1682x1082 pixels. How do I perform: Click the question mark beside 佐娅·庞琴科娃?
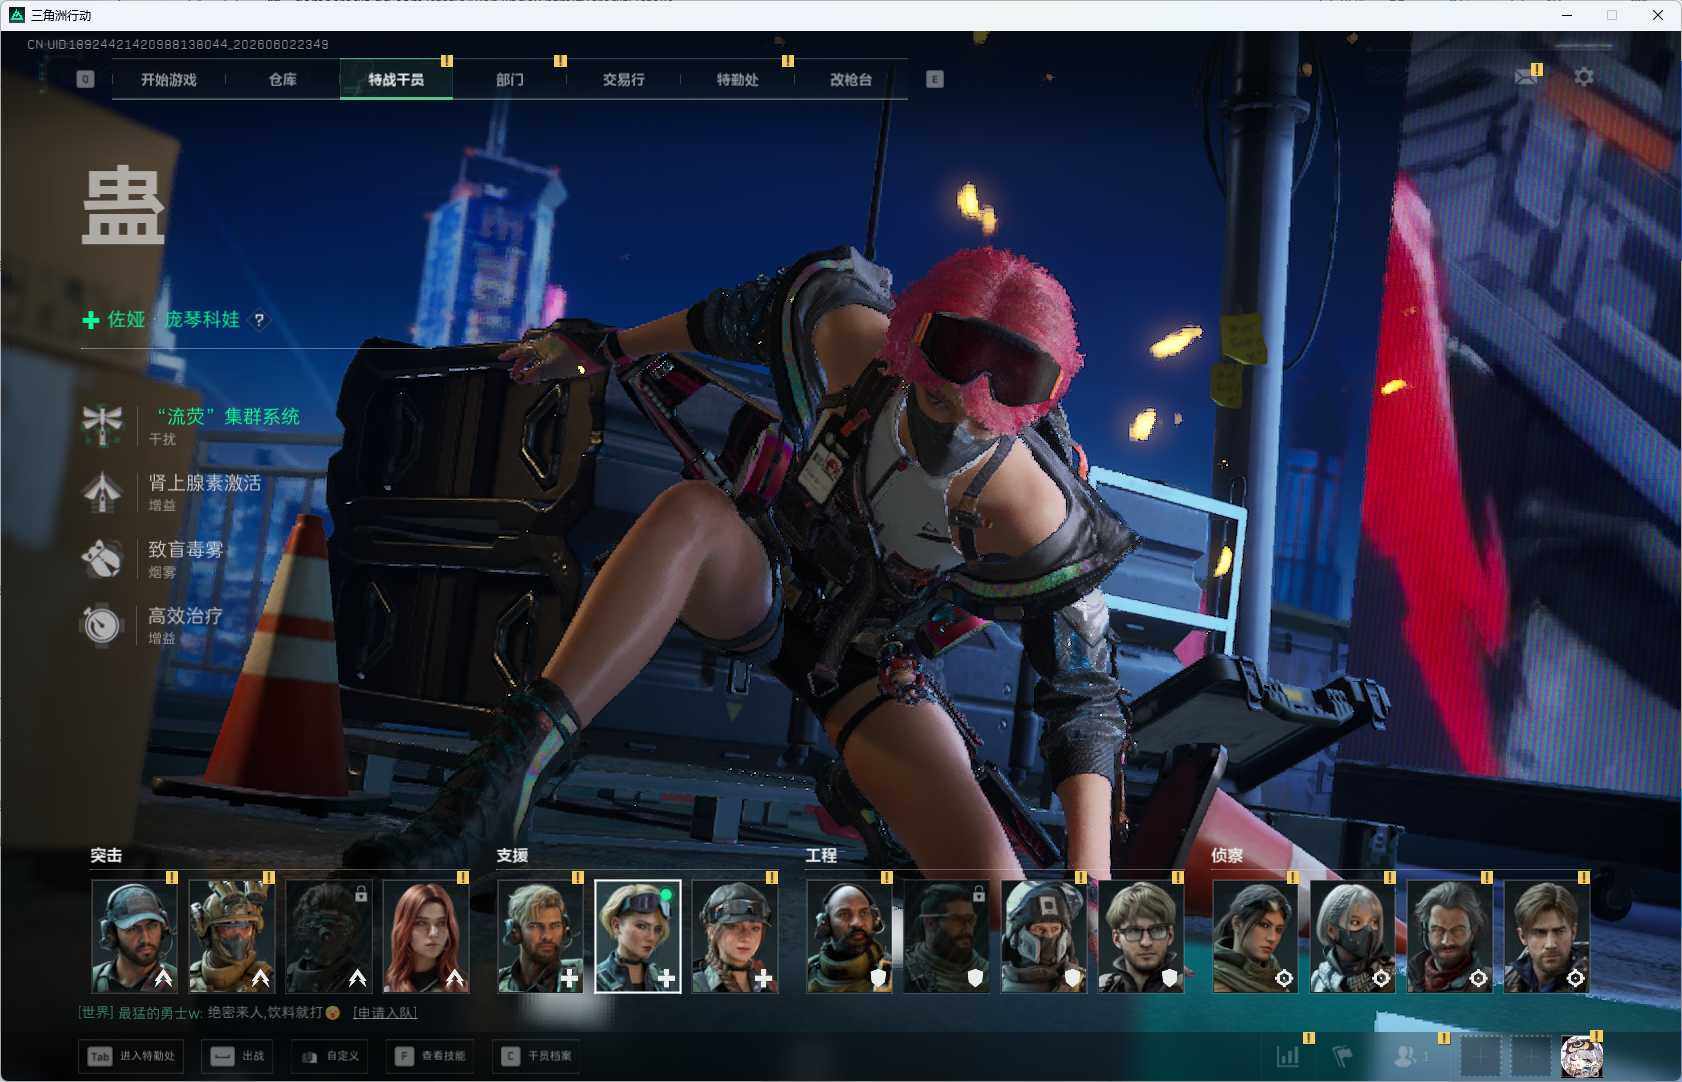[x=259, y=320]
